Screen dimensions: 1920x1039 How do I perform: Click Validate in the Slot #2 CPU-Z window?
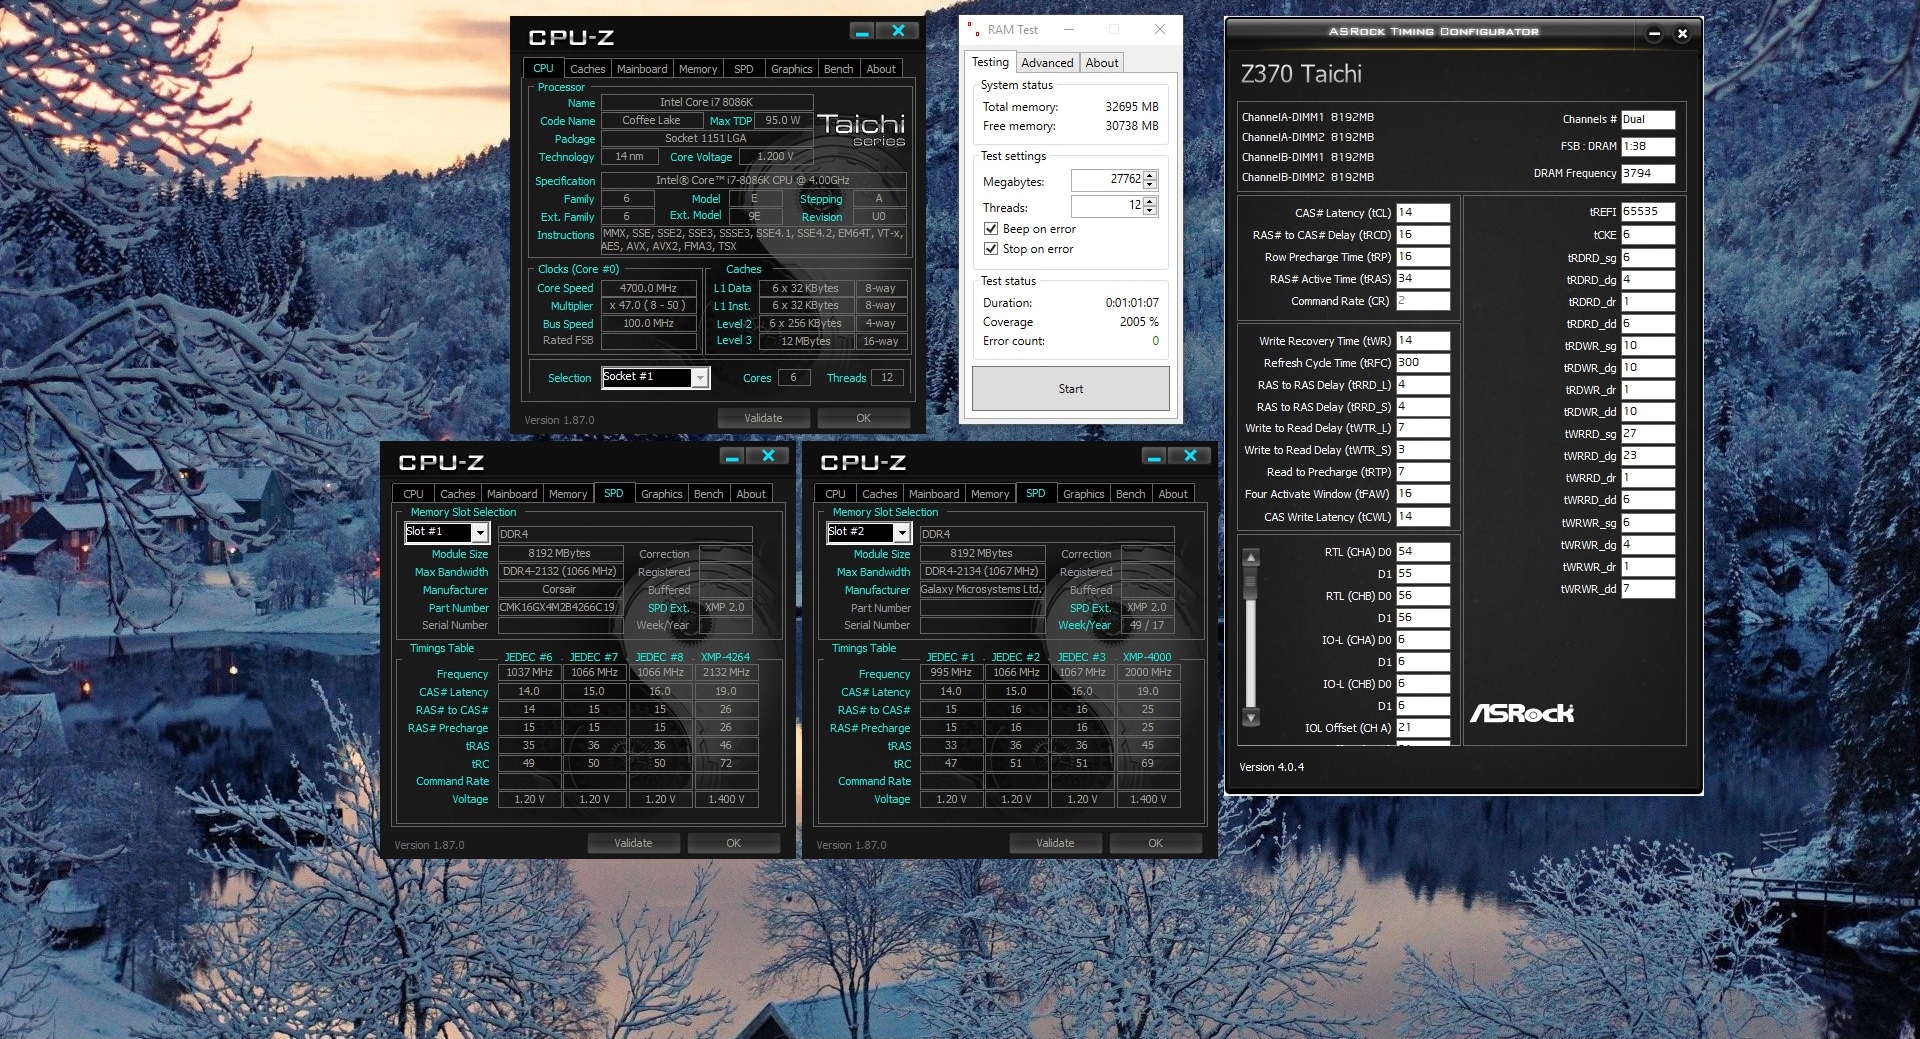pos(1055,843)
